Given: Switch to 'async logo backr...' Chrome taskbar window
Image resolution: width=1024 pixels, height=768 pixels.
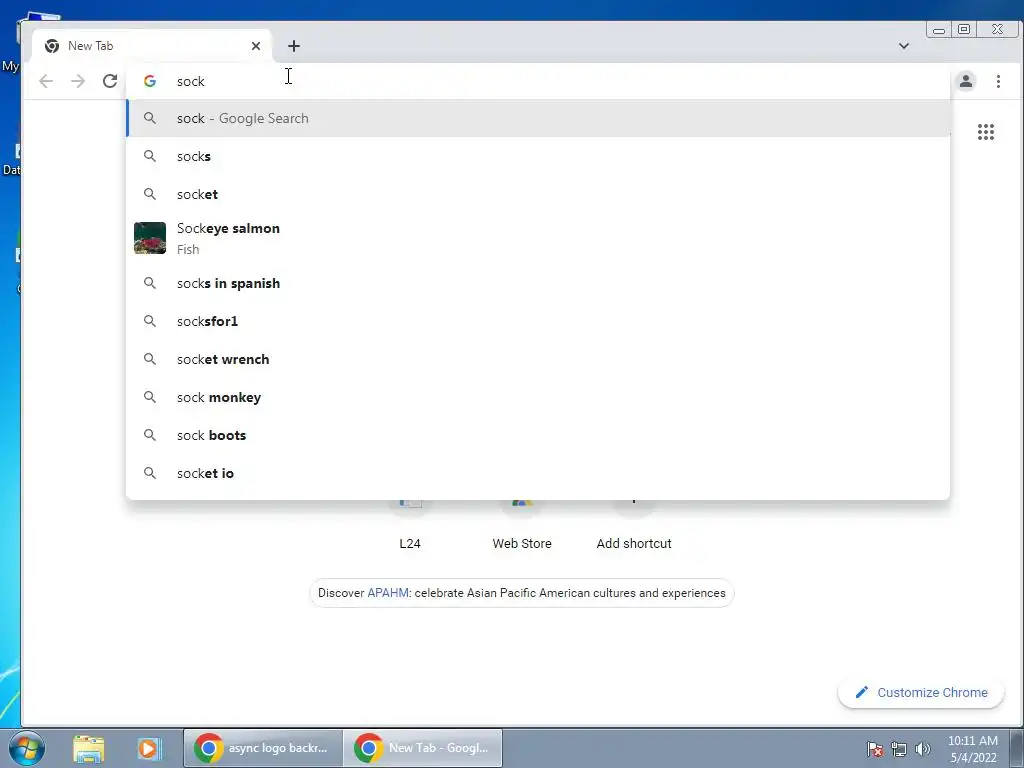Looking at the screenshot, I should click(263, 748).
